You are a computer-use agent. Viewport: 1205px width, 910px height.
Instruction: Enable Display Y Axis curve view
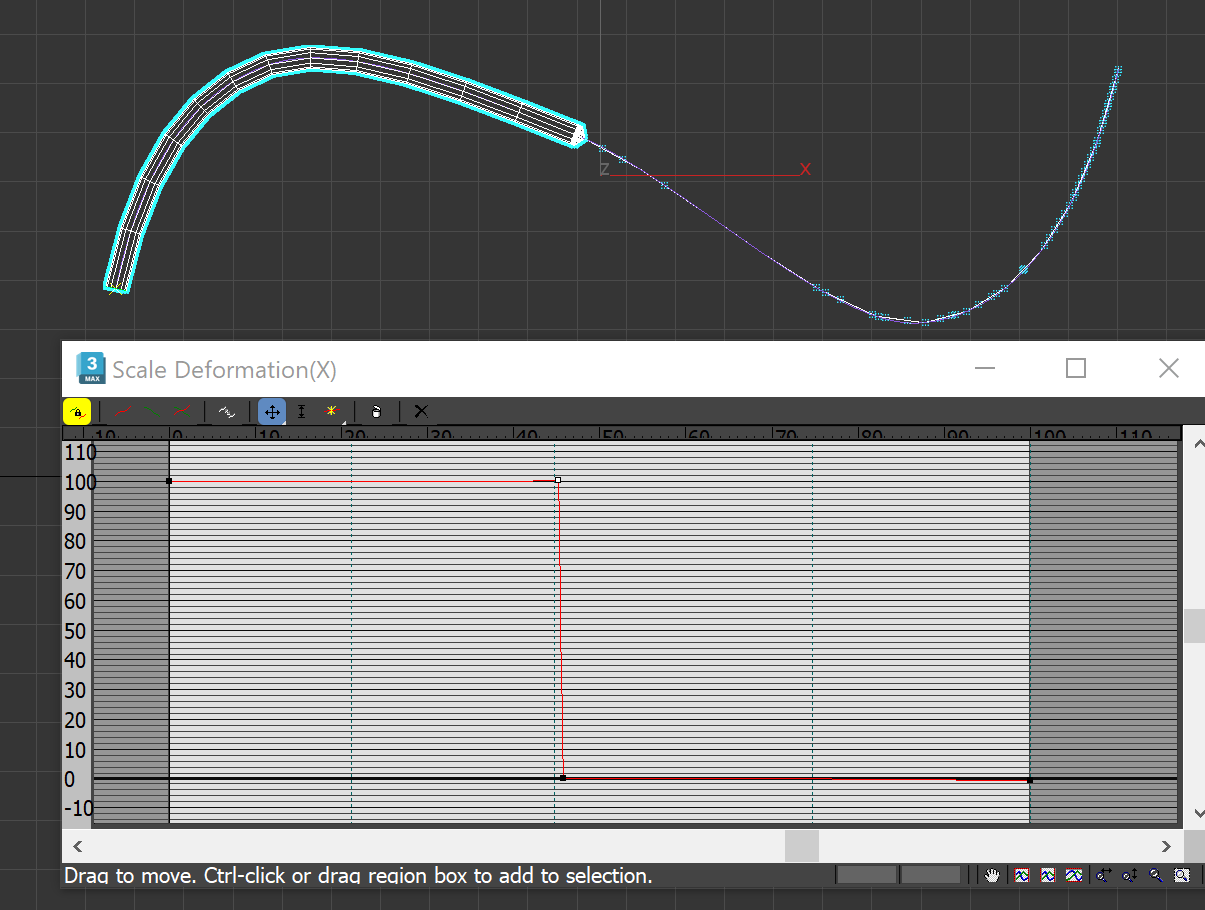point(153,411)
